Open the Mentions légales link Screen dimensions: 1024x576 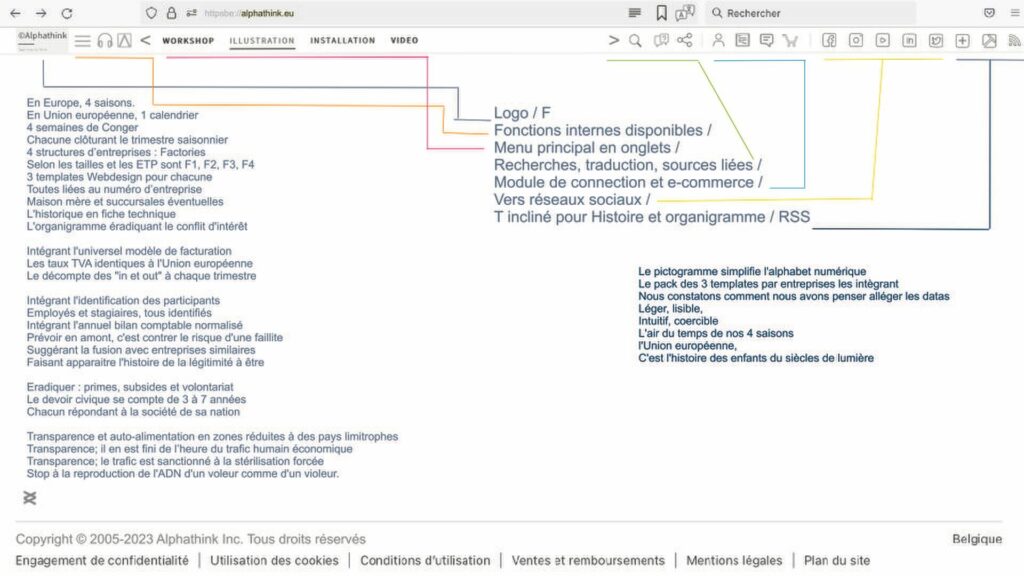point(733,561)
